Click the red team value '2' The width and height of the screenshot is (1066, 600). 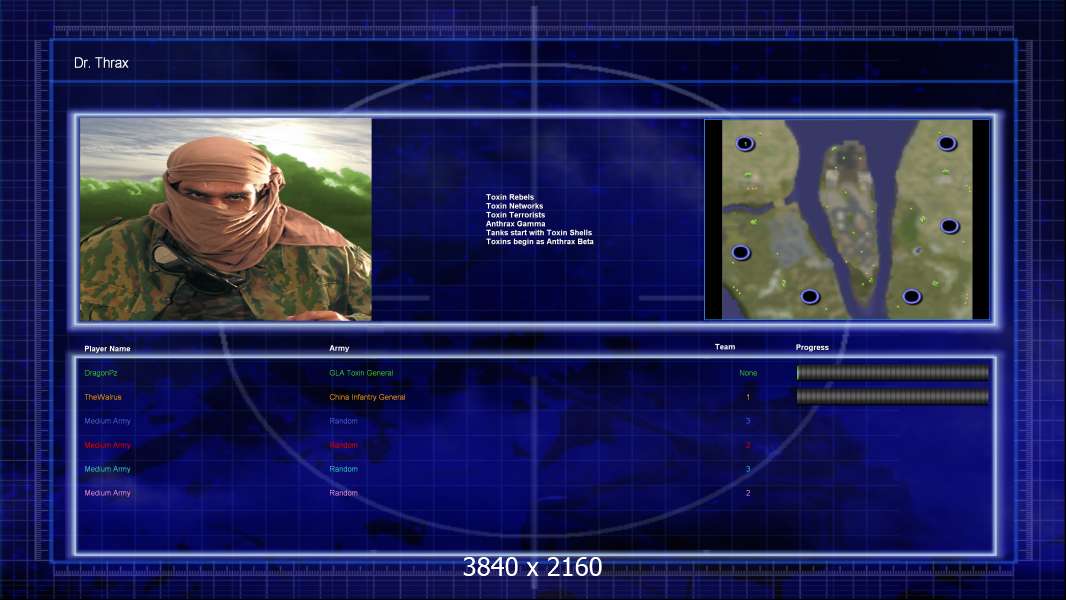click(748, 445)
